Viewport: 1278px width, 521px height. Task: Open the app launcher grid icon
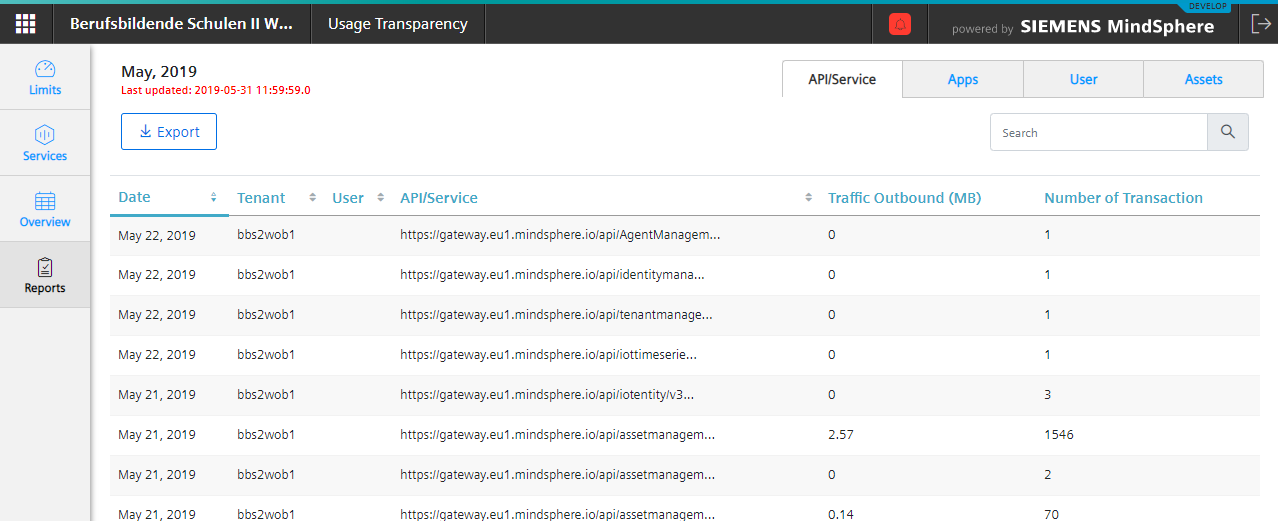click(x=26, y=24)
